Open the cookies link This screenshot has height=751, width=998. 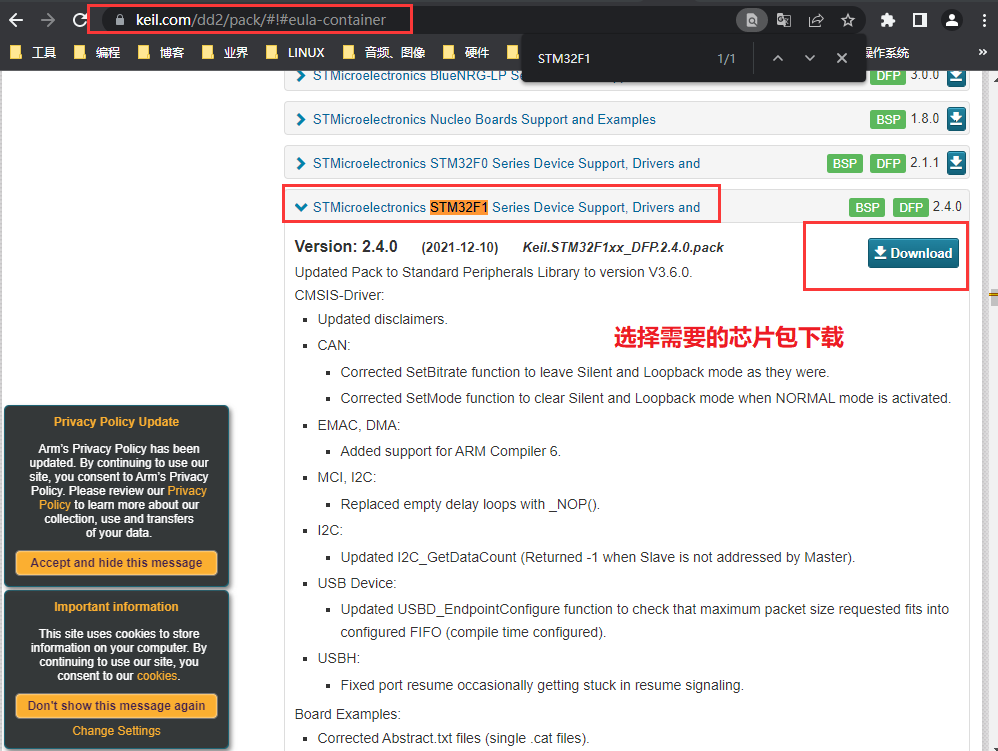[157, 676]
